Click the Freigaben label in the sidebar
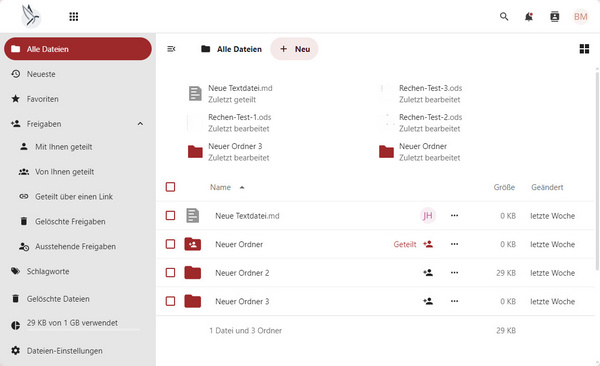 [x=44, y=124]
